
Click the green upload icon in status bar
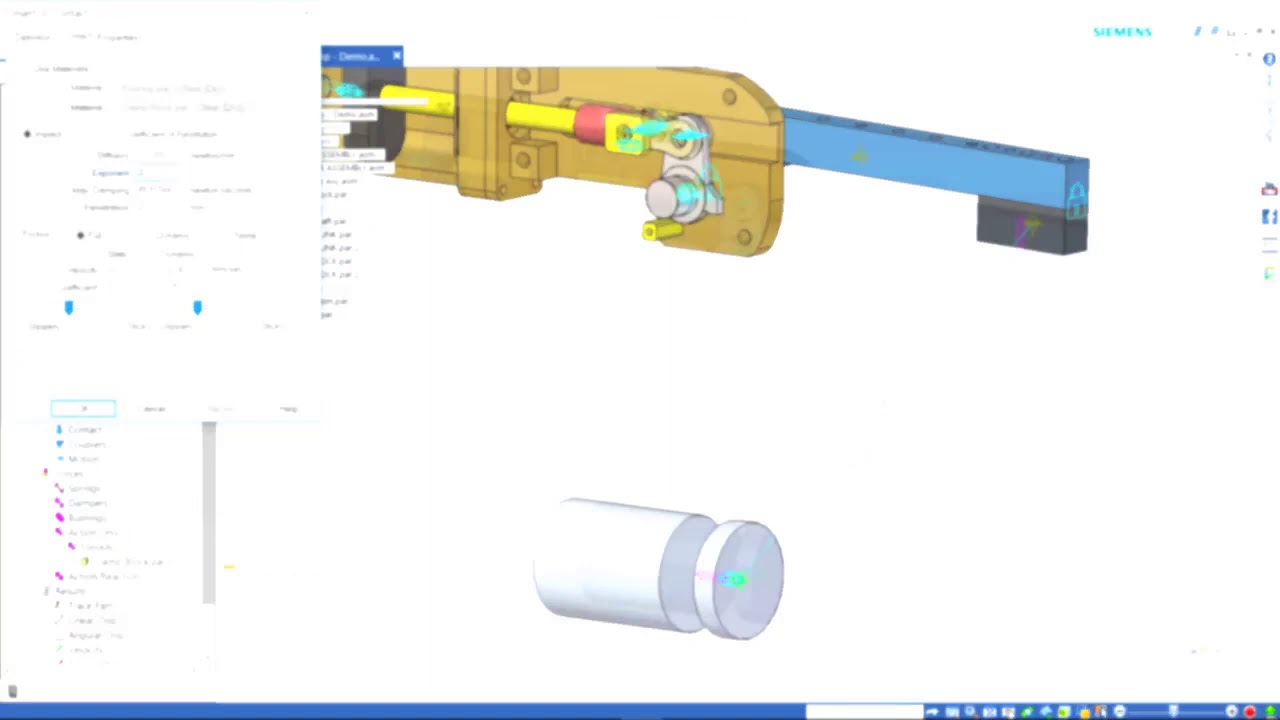coord(1270,711)
